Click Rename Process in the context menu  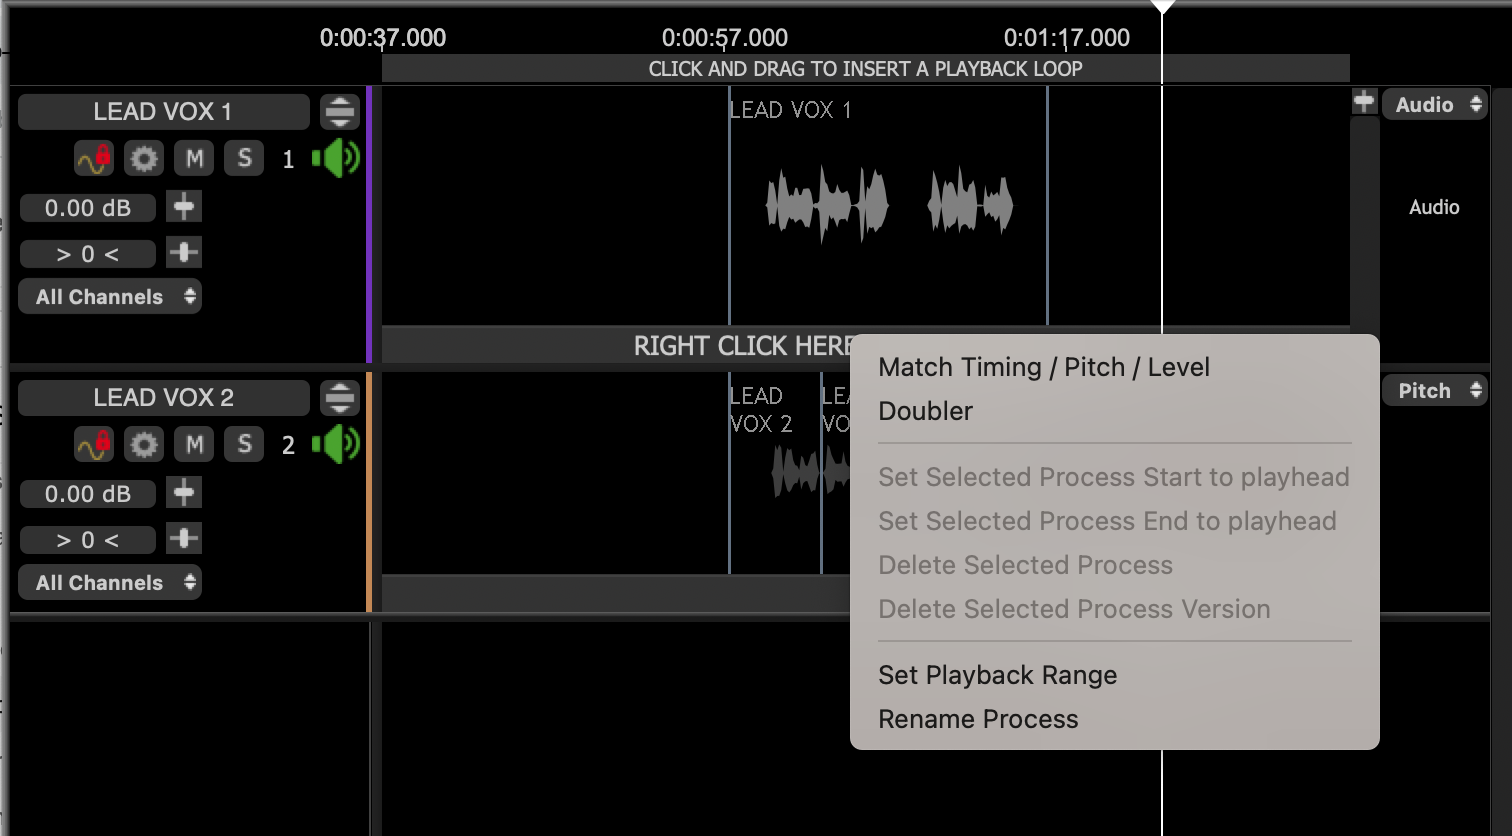tap(978, 719)
